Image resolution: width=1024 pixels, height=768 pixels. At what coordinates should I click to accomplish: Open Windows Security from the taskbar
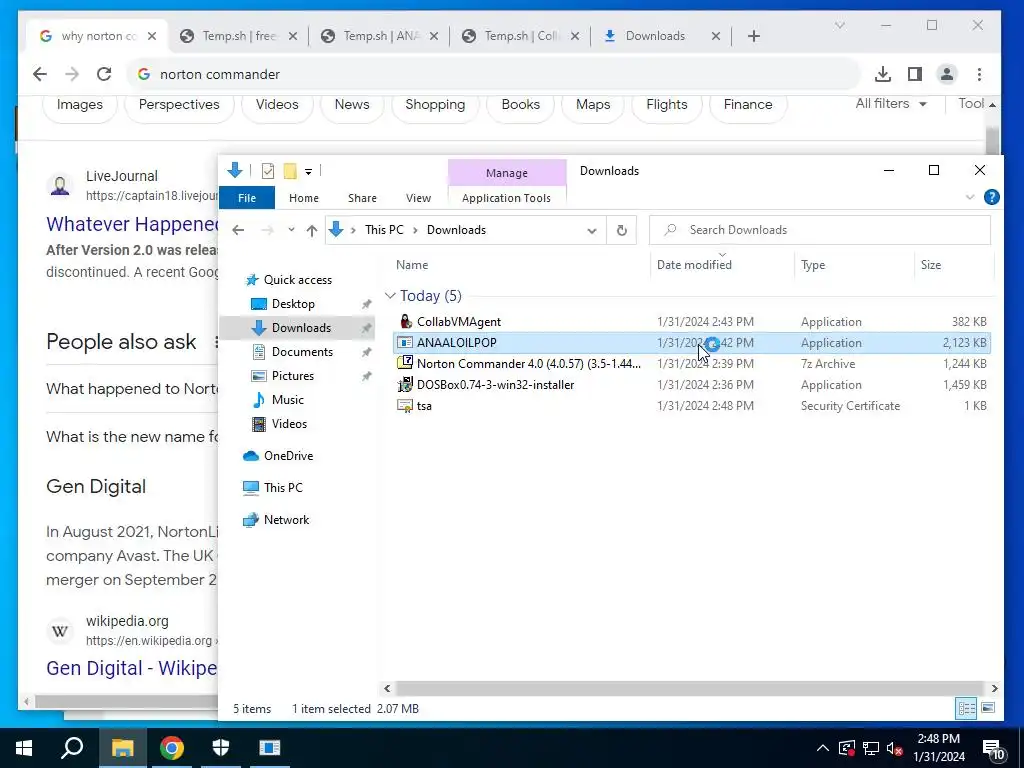click(x=221, y=748)
